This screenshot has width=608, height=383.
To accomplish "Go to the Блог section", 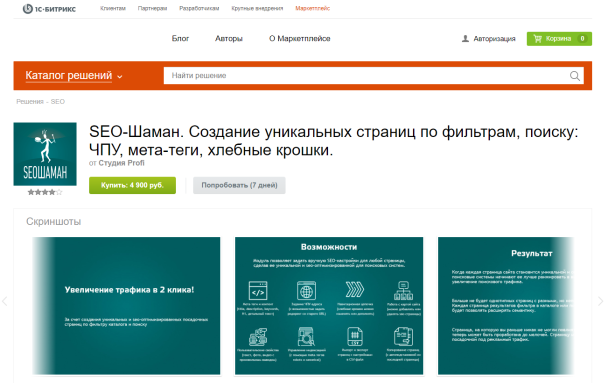I will 180,38.
